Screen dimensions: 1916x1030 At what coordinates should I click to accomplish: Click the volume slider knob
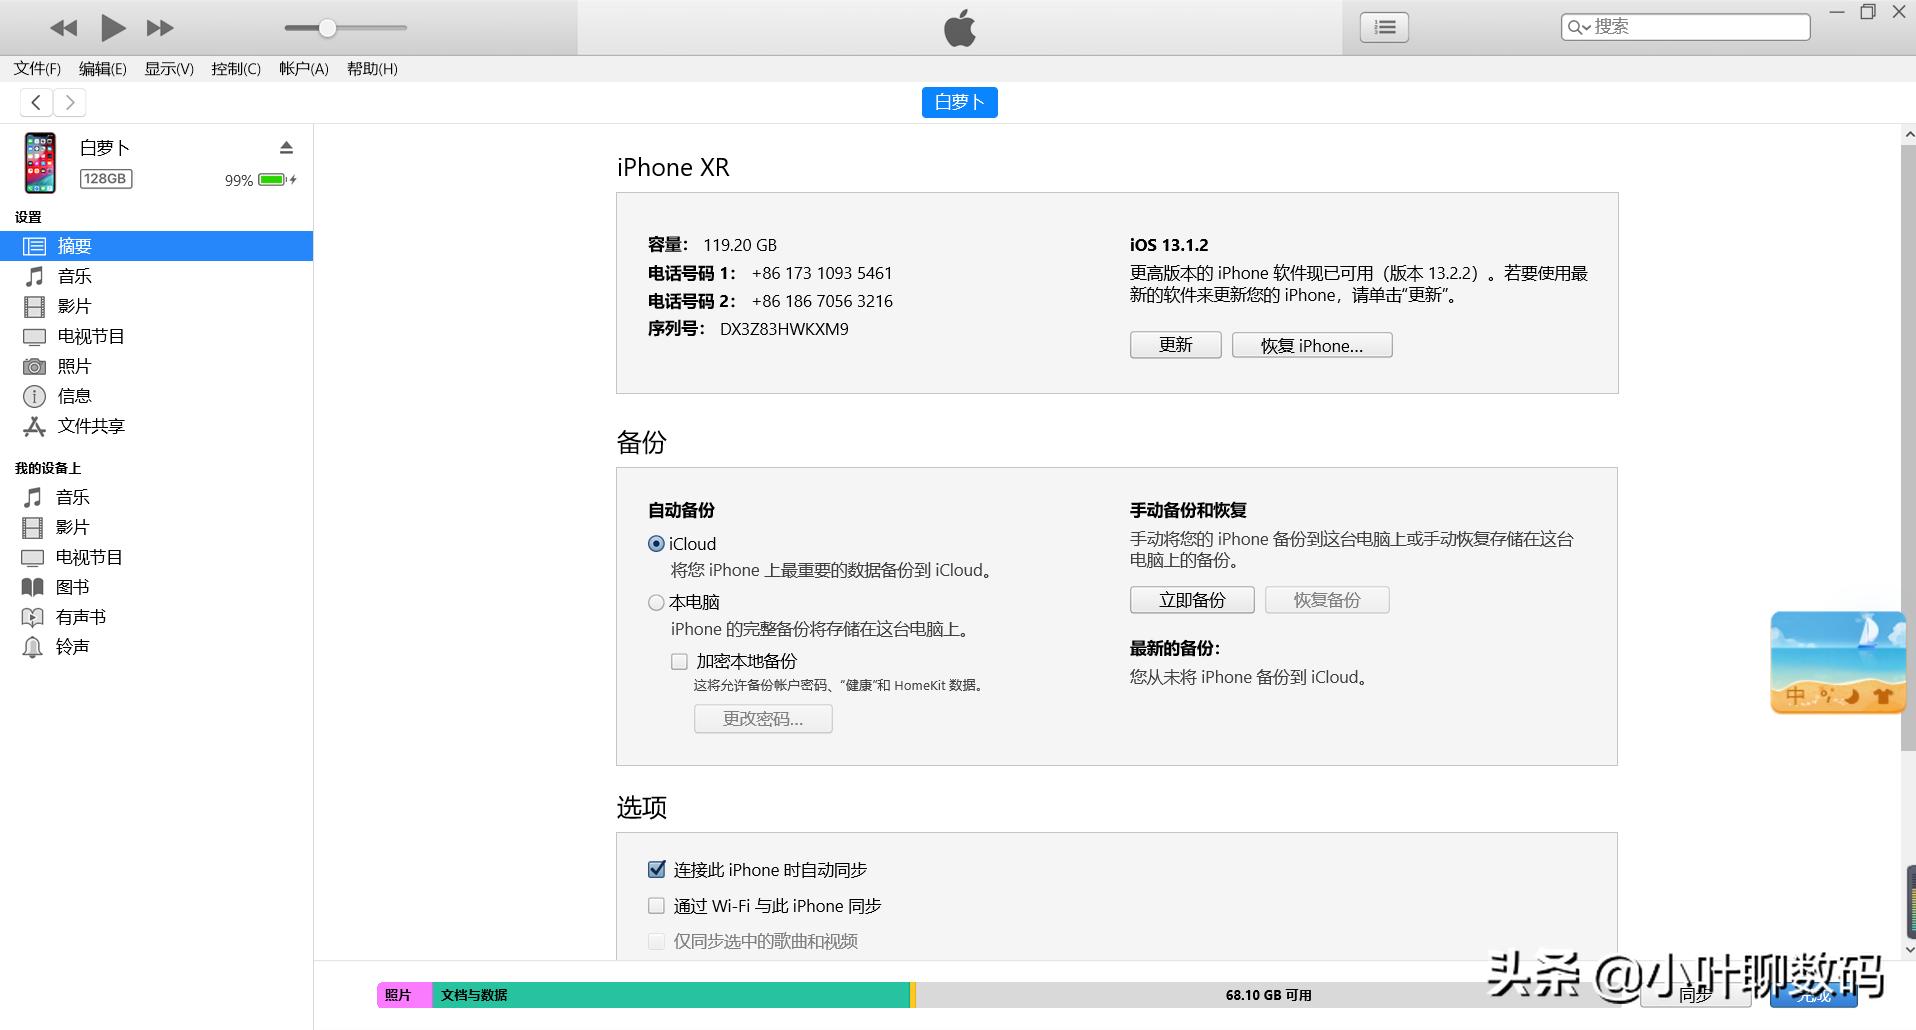[327, 28]
